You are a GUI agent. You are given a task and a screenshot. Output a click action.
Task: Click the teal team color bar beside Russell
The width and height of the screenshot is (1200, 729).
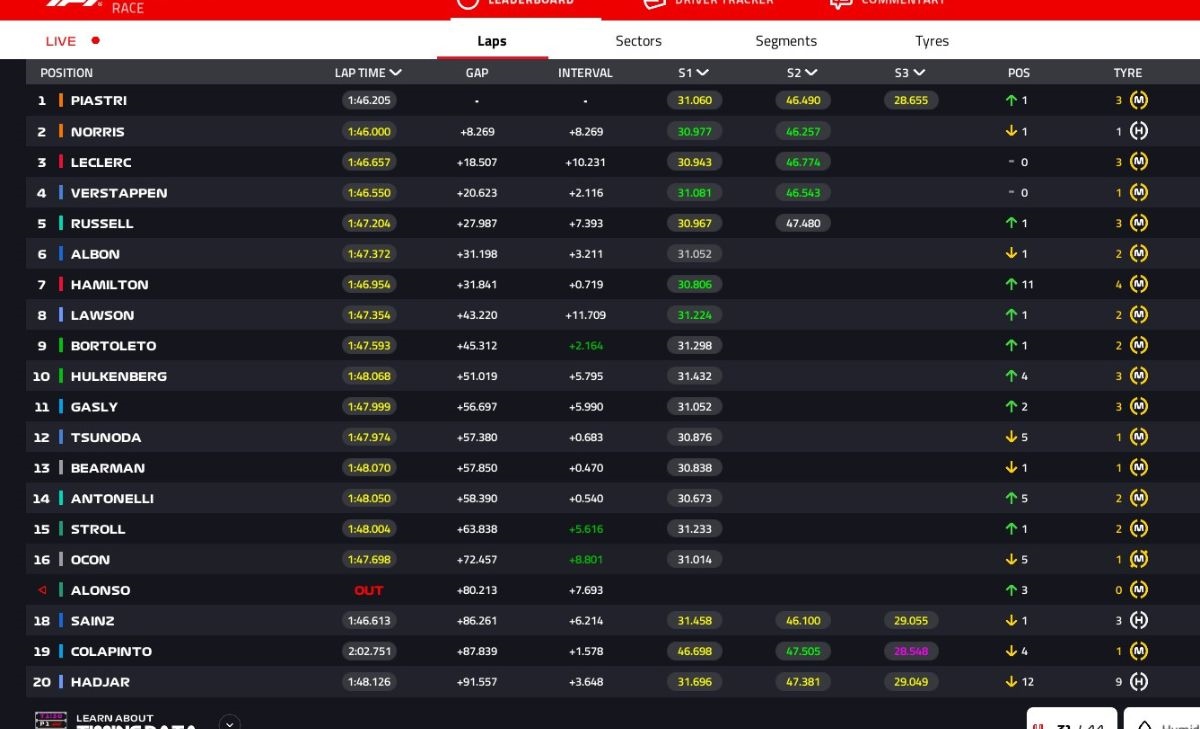(61, 223)
